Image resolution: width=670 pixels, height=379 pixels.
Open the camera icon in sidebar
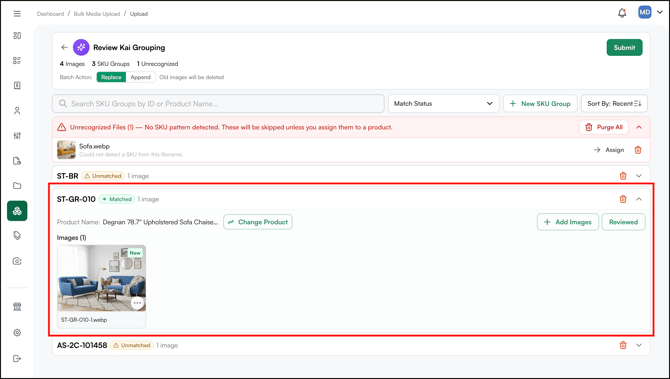(17, 261)
